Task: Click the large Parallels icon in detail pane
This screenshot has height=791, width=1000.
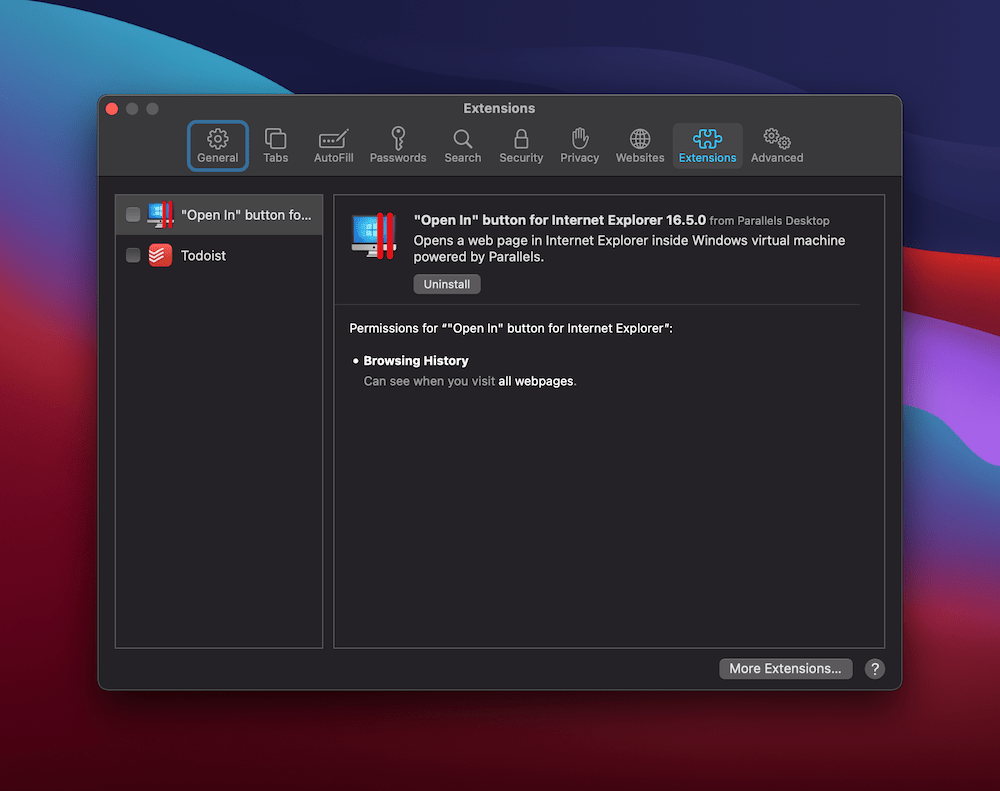Action: pos(374,235)
